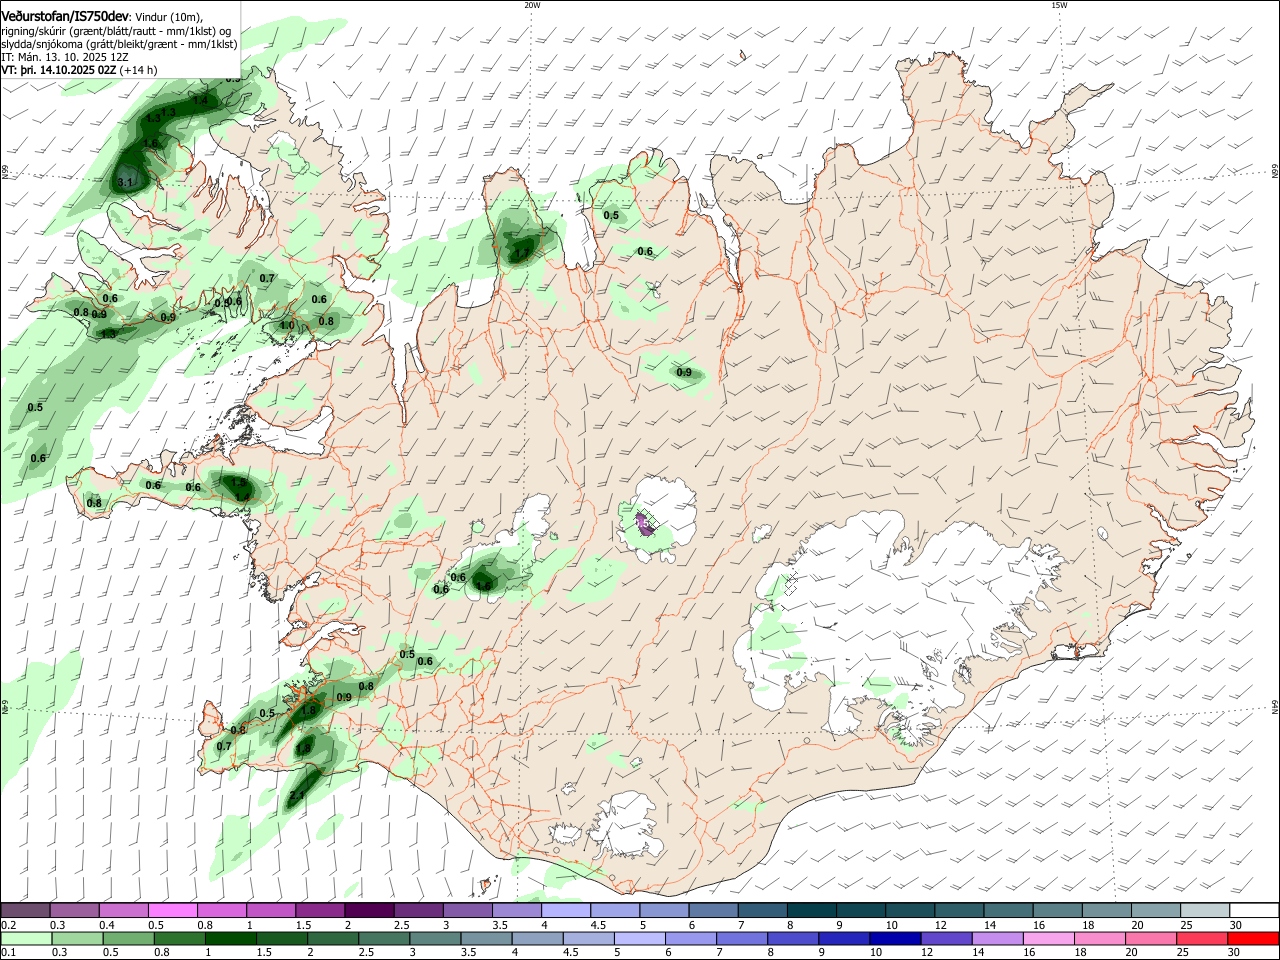Click the 3.1 precipitation value on the map
The width and height of the screenshot is (1280, 960).
(x=125, y=182)
